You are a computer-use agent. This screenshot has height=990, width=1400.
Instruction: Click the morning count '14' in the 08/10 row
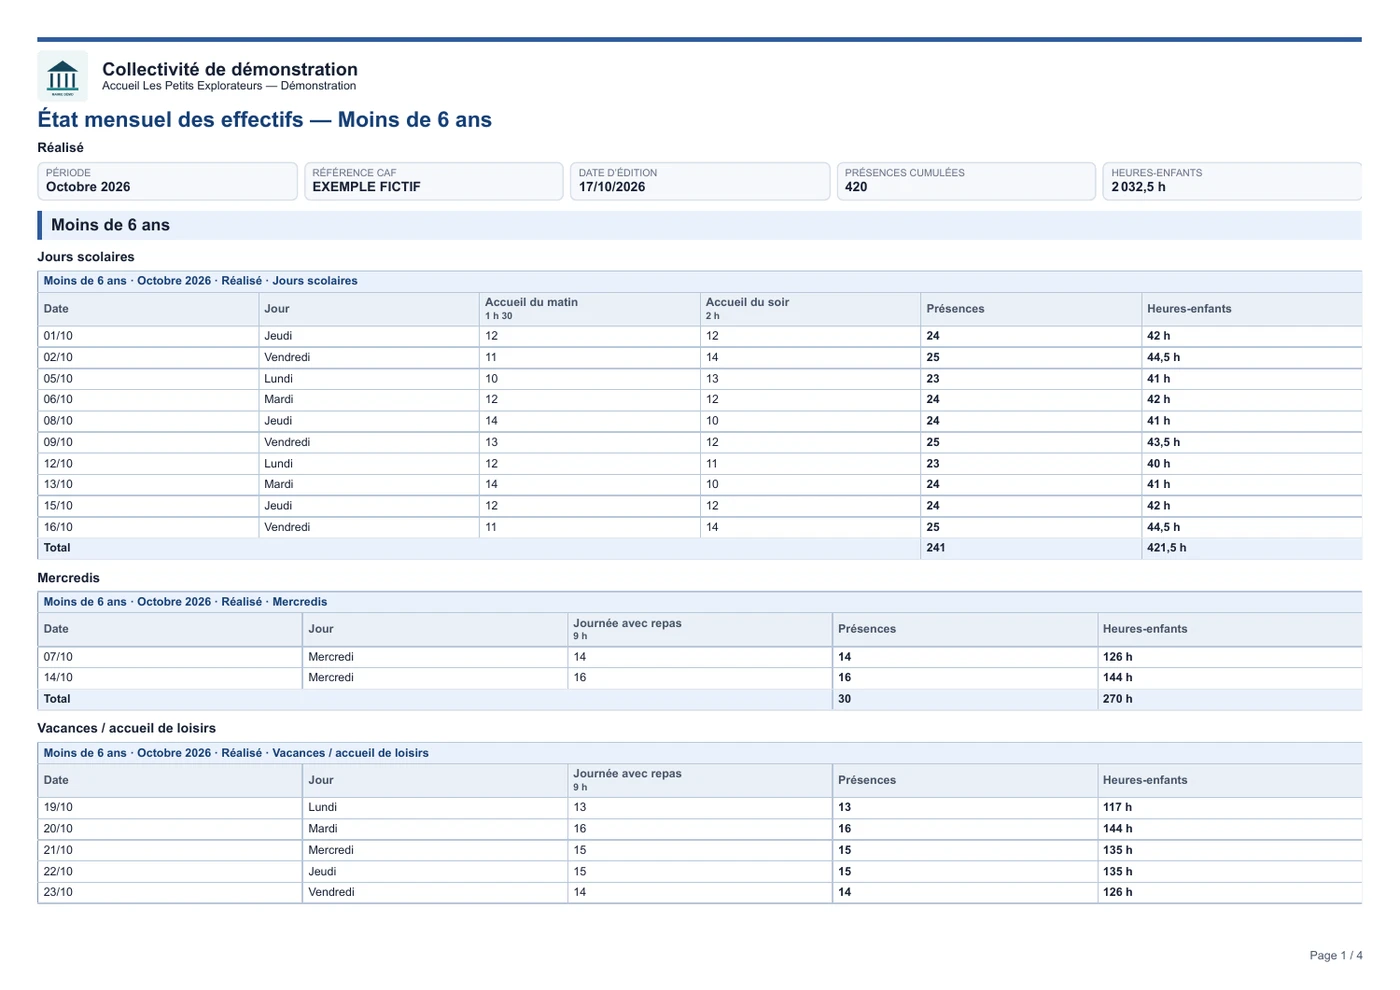coord(590,421)
